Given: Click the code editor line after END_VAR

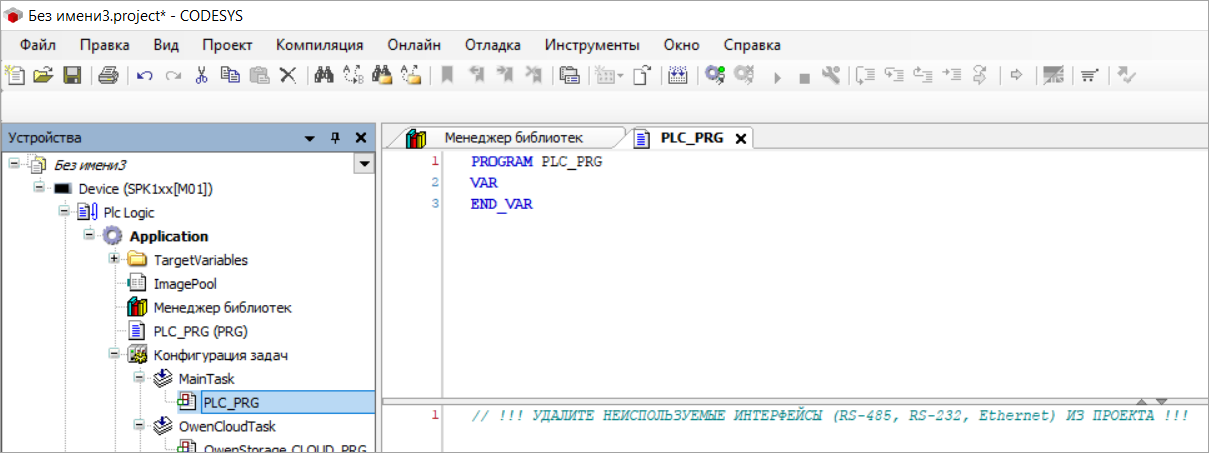Looking at the screenshot, I should [x=700, y=226].
